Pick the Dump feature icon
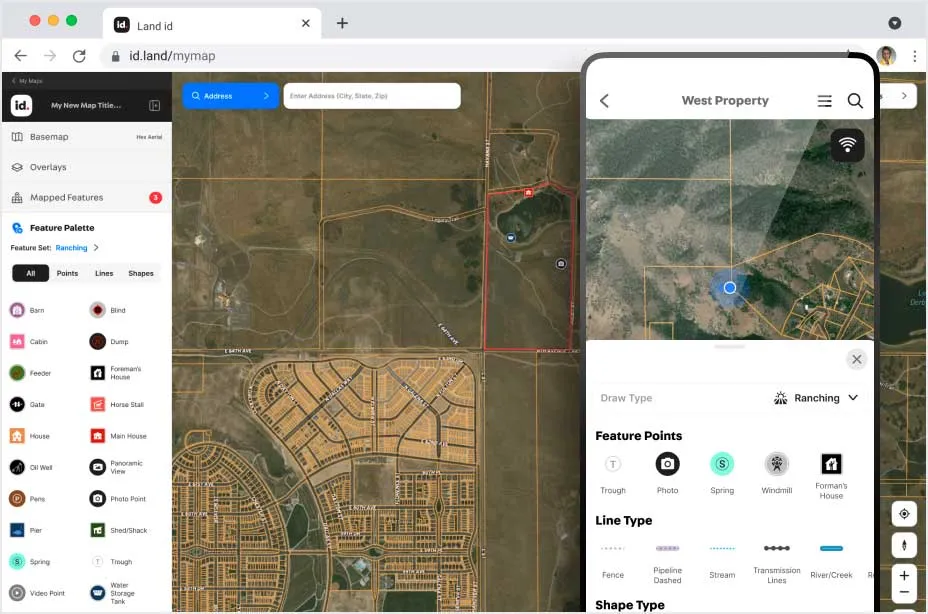This screenshot has height=614, width=928. (98, 341)
